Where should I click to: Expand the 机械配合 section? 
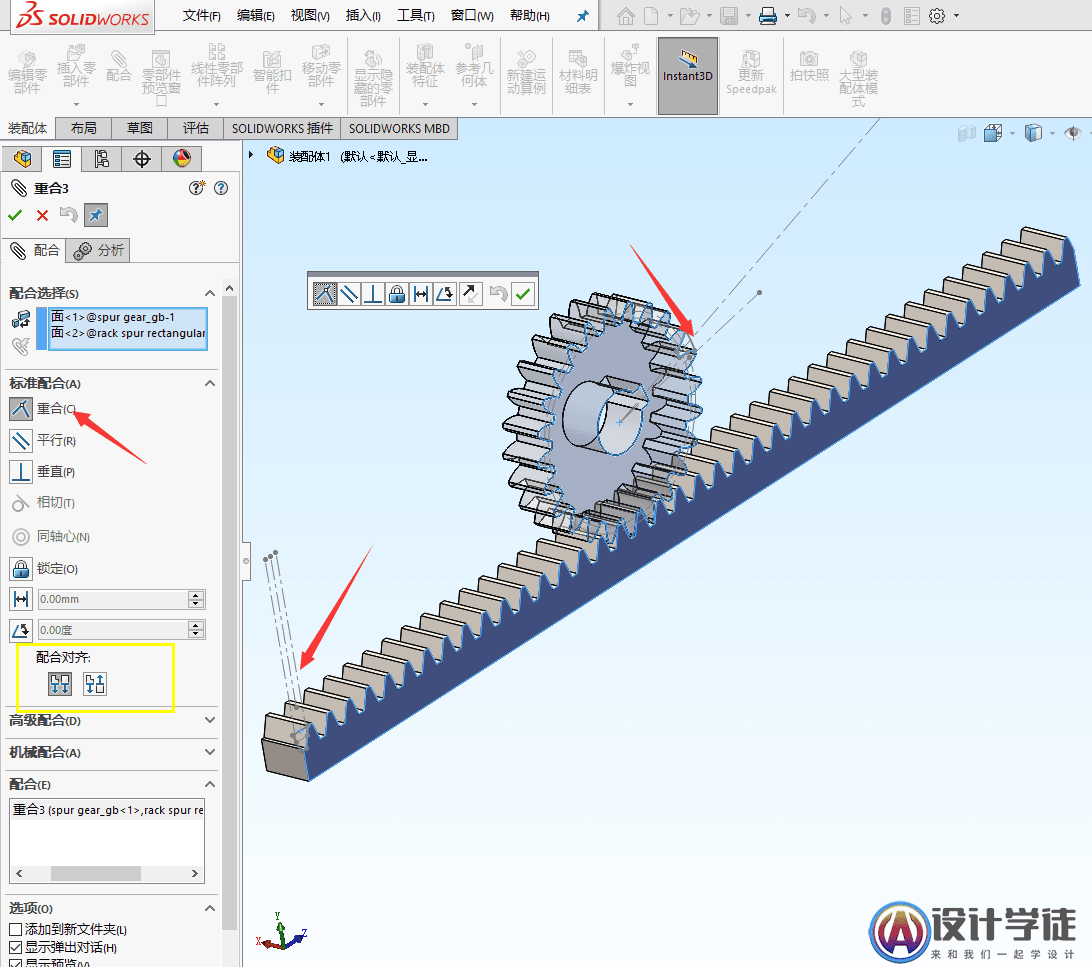pos(210,752)
